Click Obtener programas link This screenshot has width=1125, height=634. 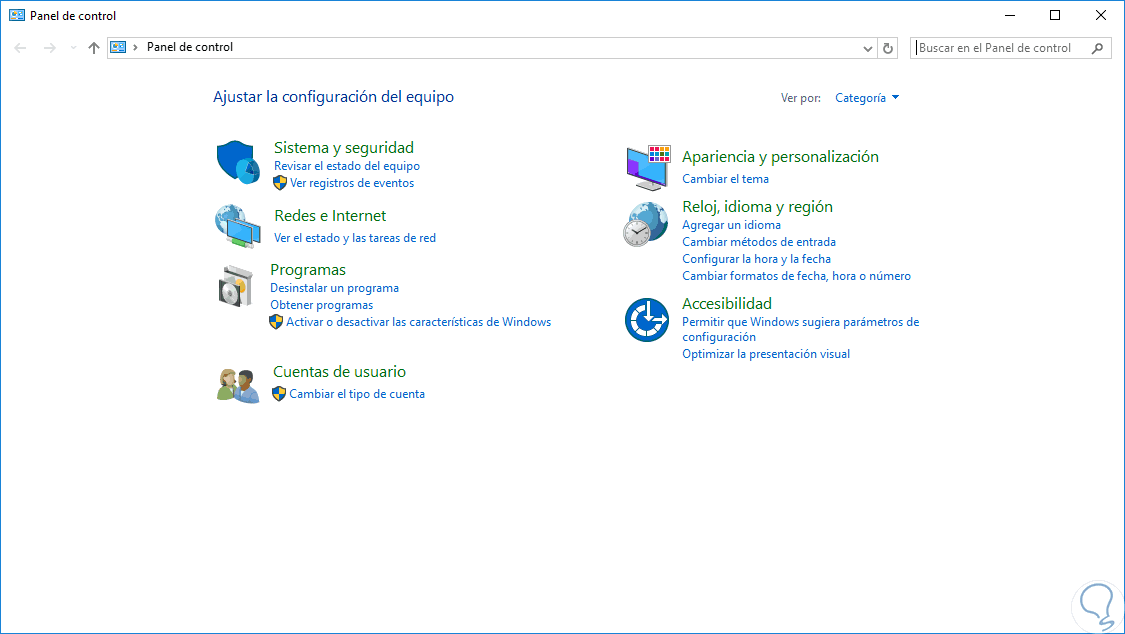(x=321, y=305)
